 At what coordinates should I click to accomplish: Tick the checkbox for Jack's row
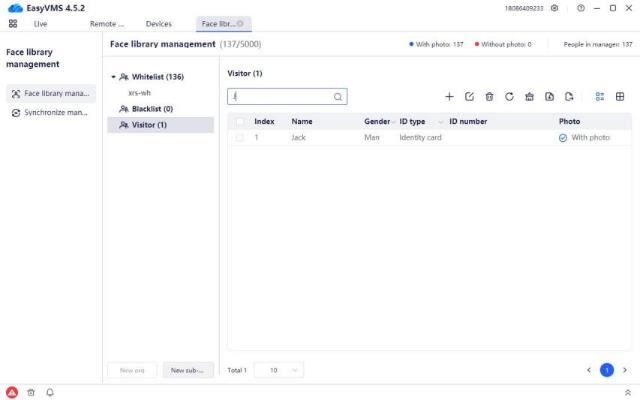(239, 137)
